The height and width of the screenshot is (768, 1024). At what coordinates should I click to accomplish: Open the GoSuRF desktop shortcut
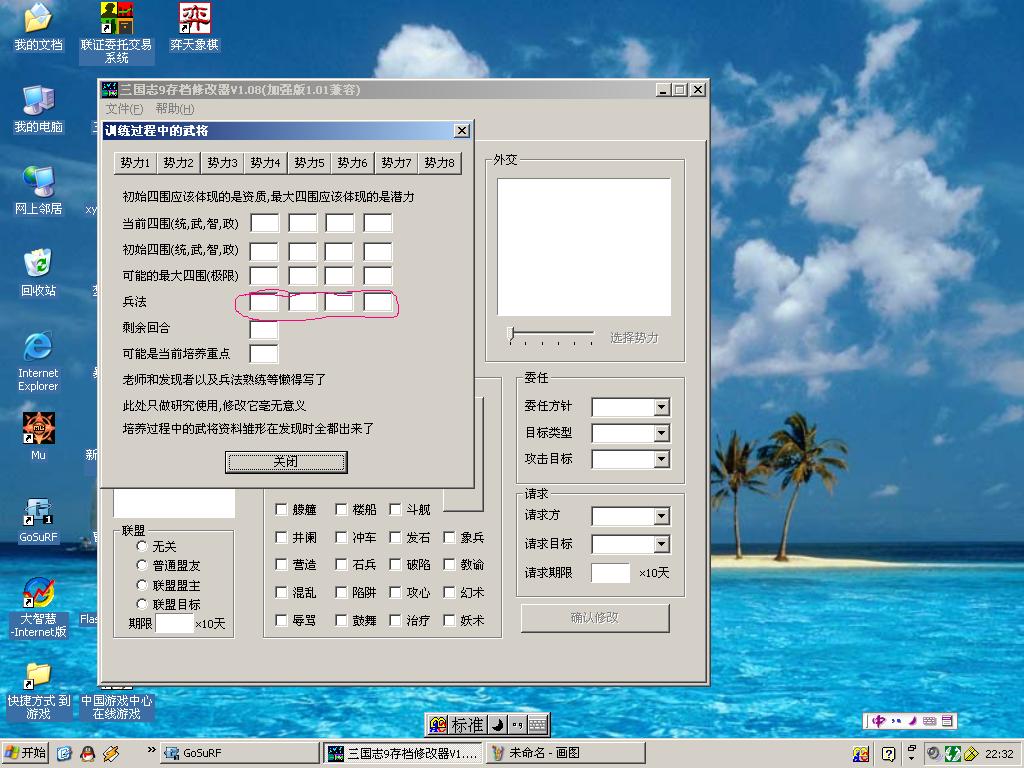(x=38, y=512)
